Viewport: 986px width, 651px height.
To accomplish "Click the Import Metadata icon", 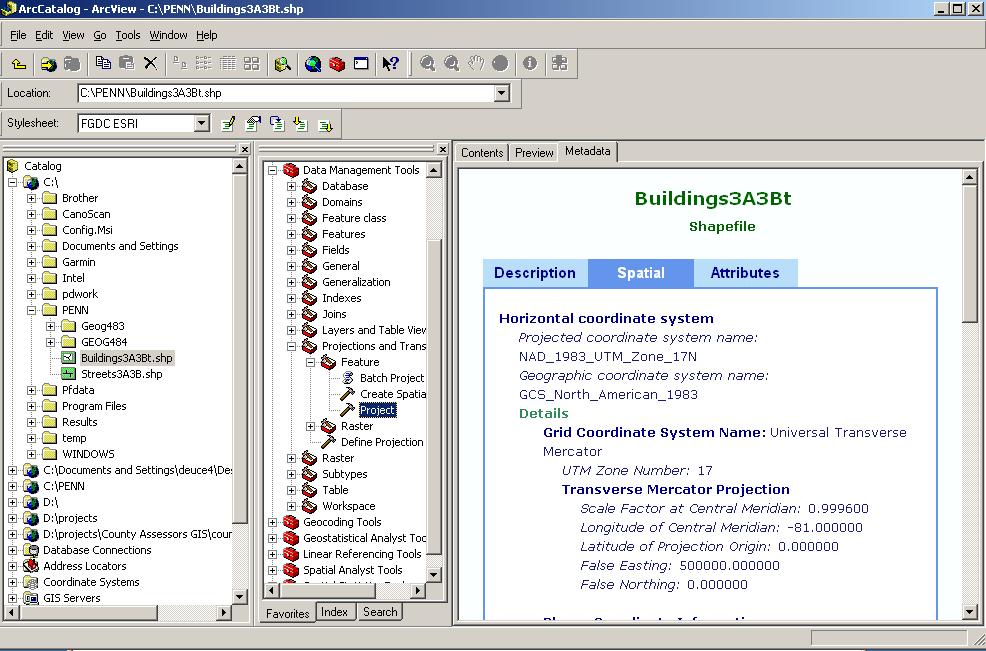I will pyautogui.click(x=301, y=124).
